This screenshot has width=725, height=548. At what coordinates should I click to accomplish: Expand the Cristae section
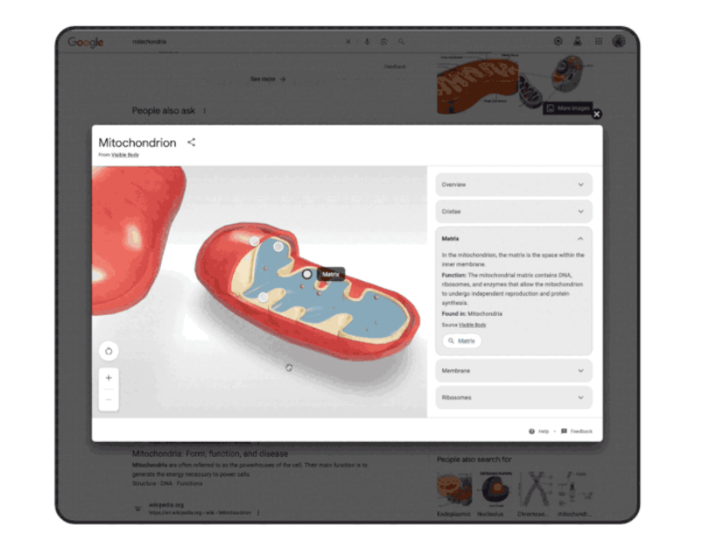click(x=514, y=211)
